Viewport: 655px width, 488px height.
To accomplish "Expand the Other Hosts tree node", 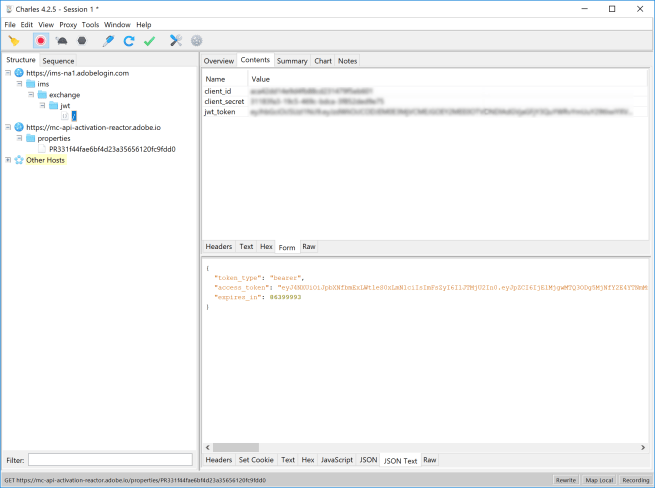I will click(9, 160).
